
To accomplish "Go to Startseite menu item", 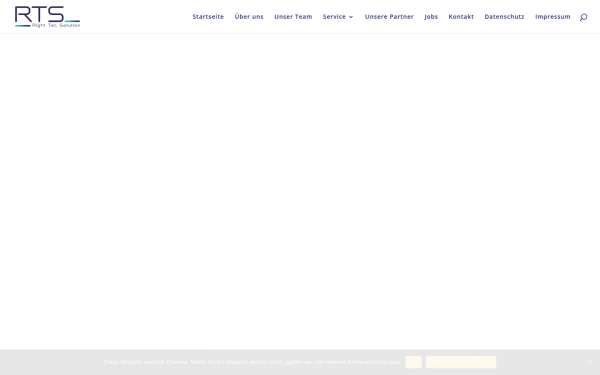I will click(208, 16).
